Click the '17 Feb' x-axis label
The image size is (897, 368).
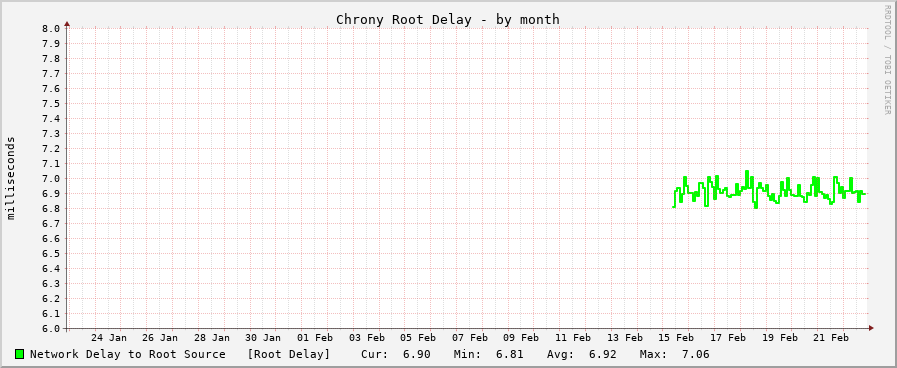click(728, 338)
